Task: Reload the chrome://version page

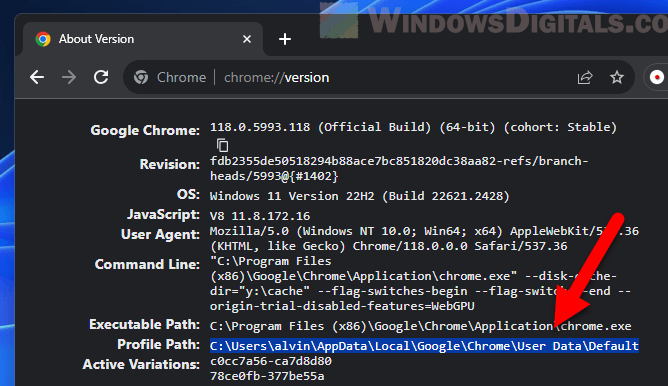Action: point(101,77)
